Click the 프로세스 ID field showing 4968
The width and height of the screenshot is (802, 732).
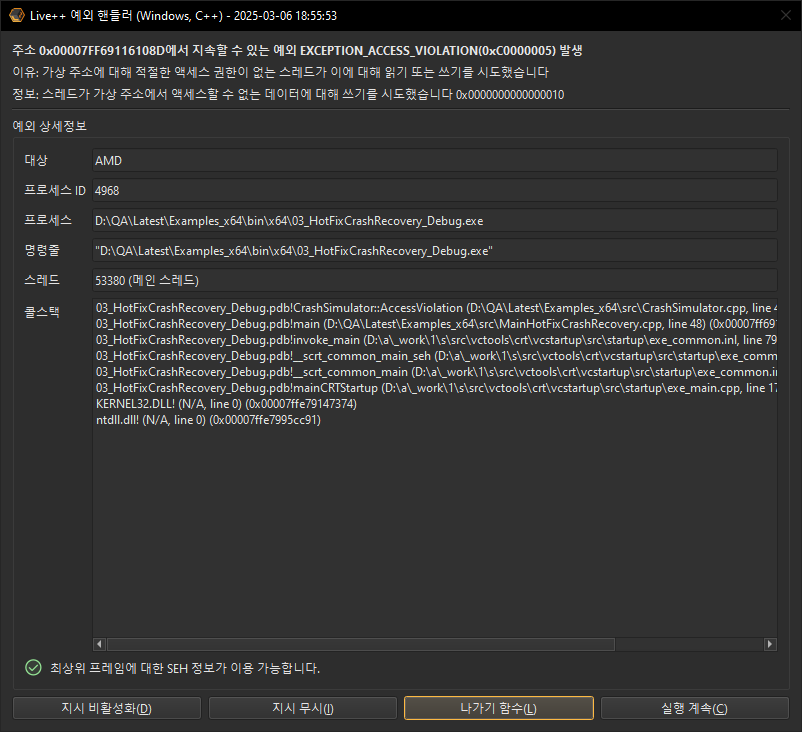click(435, 190)
